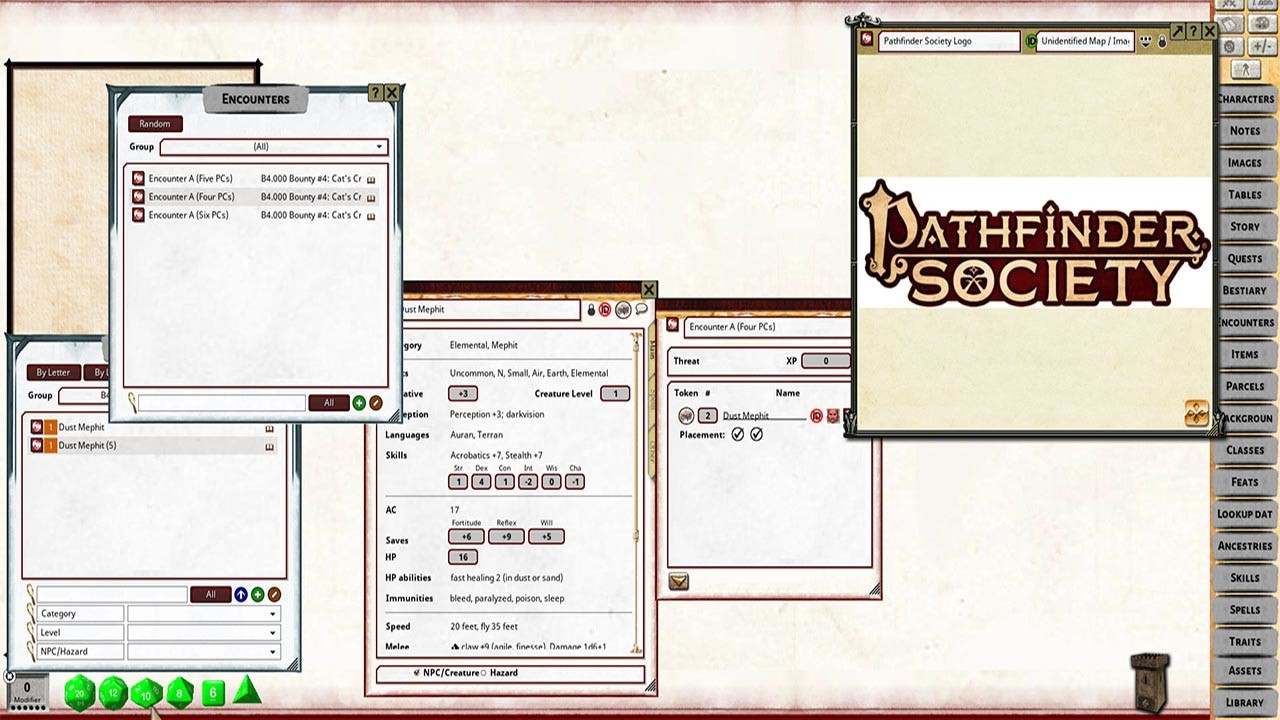Toggle the second Placement checkmark
Image resolution: width=1280 pixels, height=720 pixels.
click(757, 434)
